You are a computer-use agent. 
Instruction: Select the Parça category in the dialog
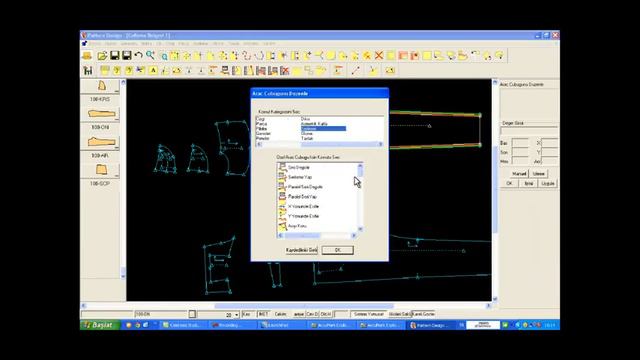coord(261,124)
